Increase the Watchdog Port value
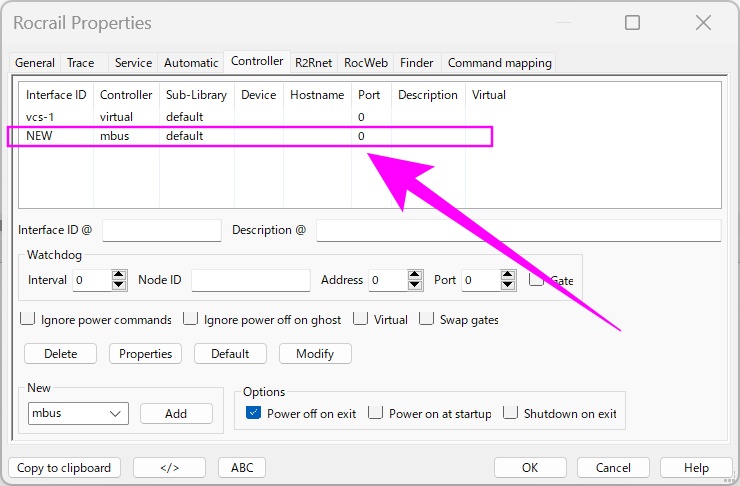Screen dimensions: 740x486 (x=508, y=275)
